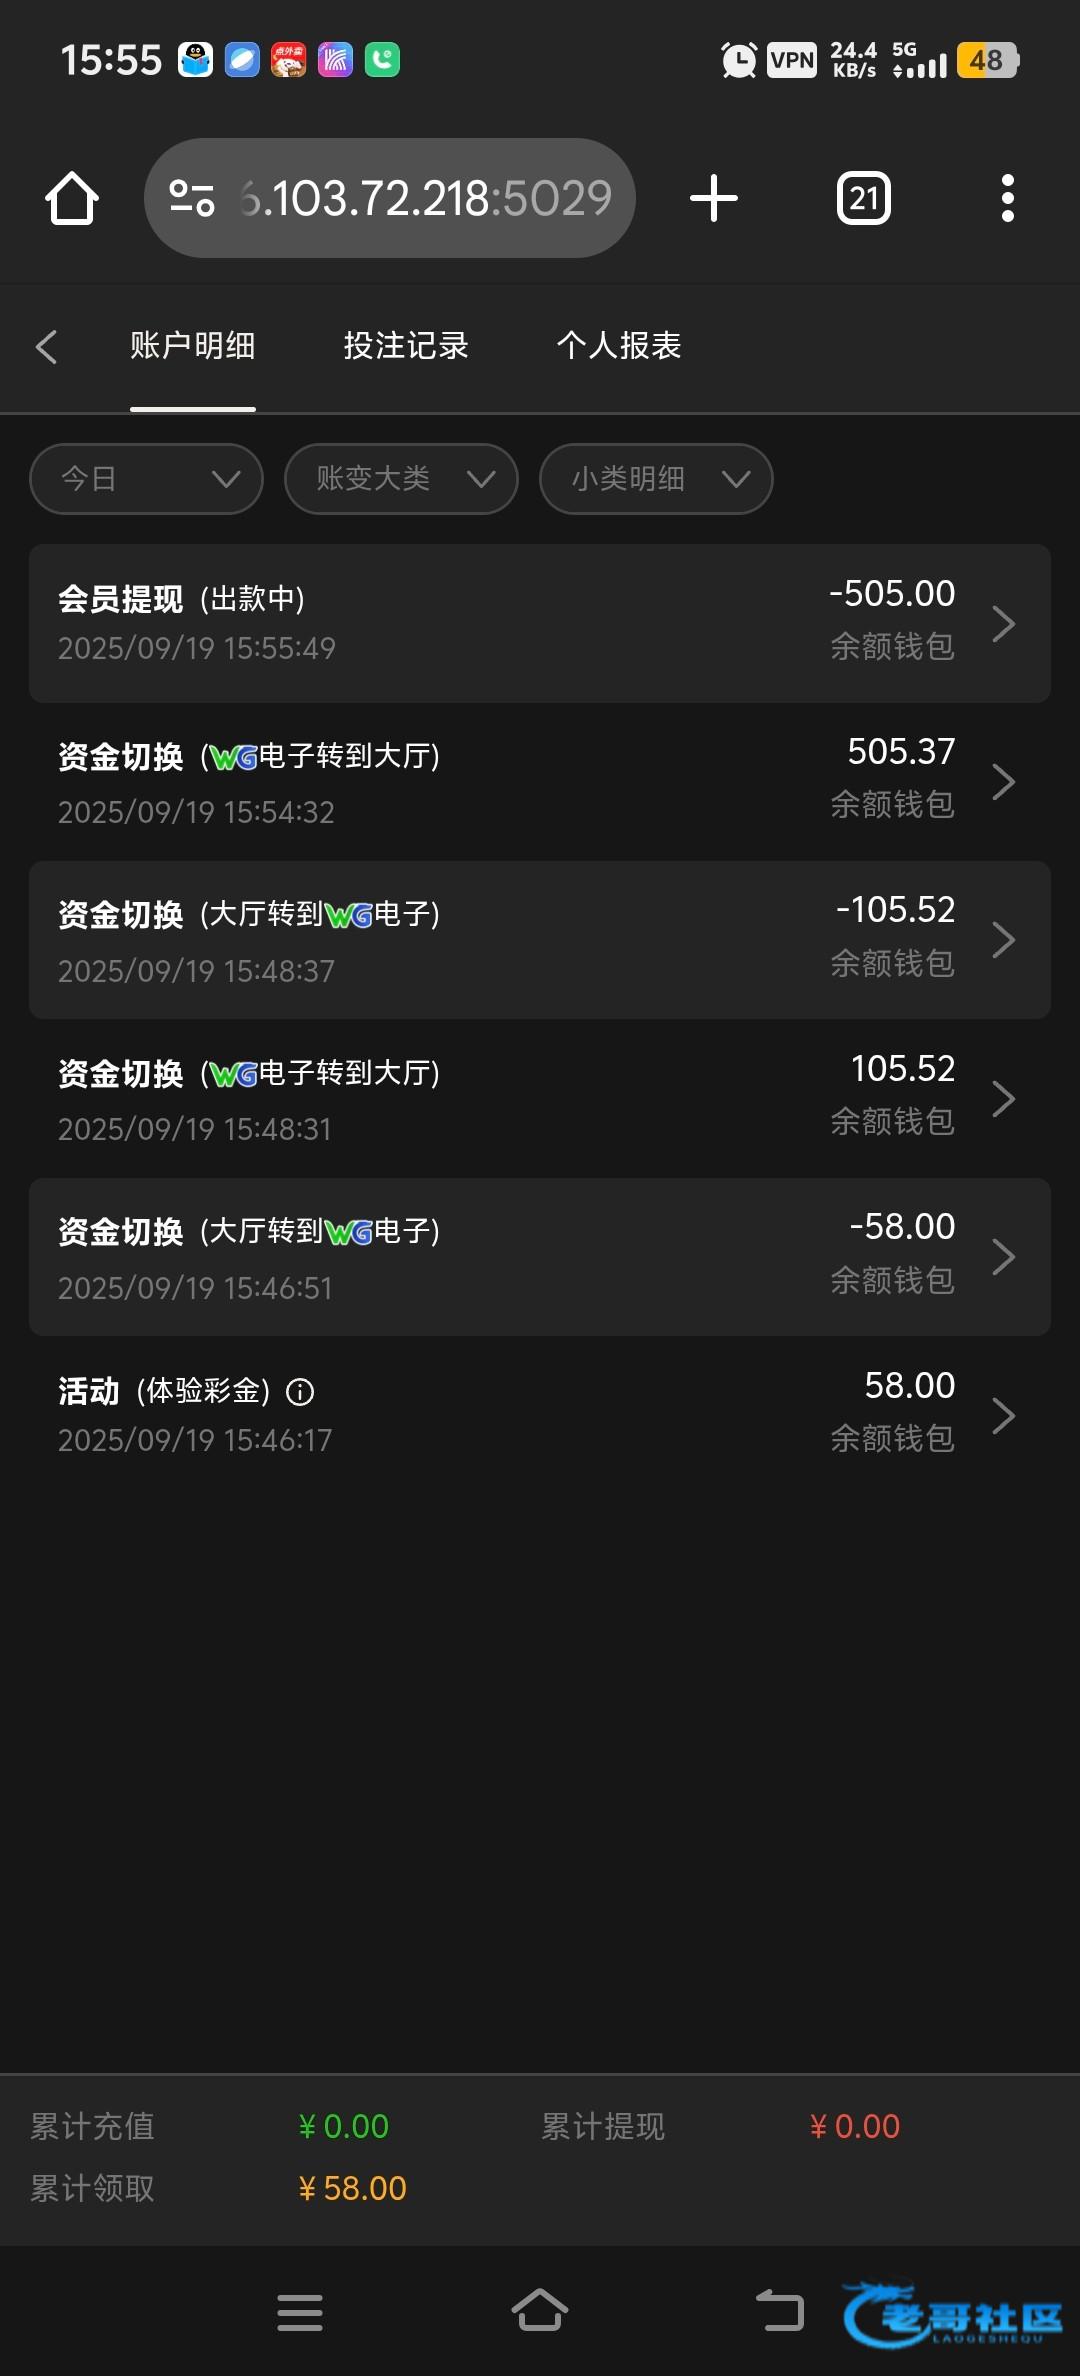Go back using the left chevron
Viewport: 1080px width, 2376px height.
(46, 346)
